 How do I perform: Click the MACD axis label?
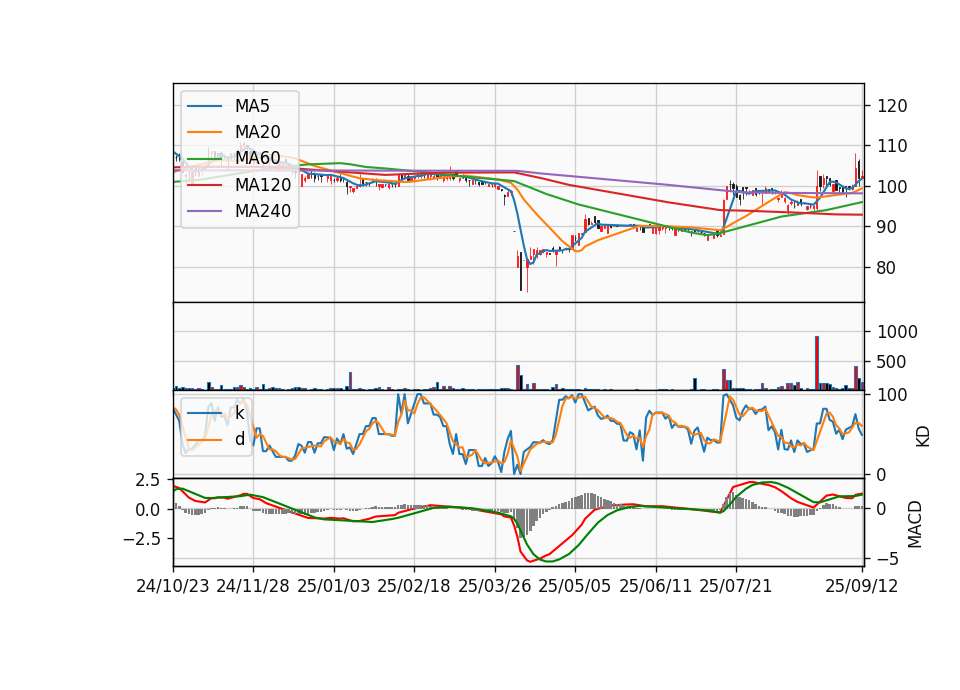point(915,524)
